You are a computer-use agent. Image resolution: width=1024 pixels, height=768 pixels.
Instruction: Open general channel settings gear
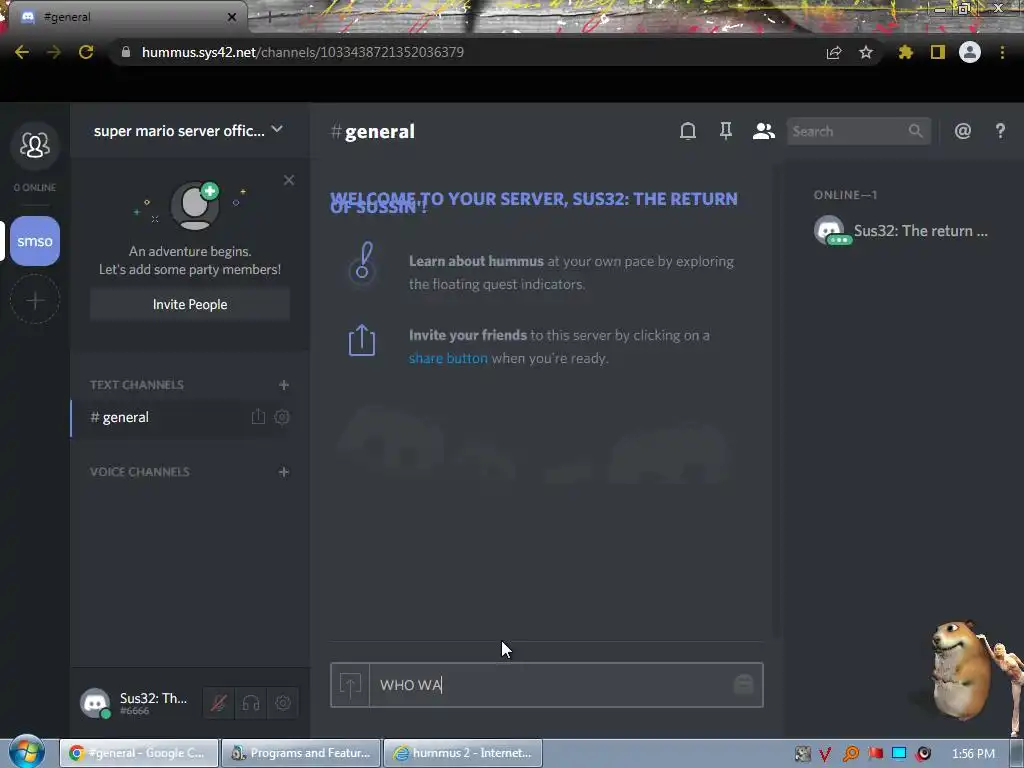[x=282, y=417]
